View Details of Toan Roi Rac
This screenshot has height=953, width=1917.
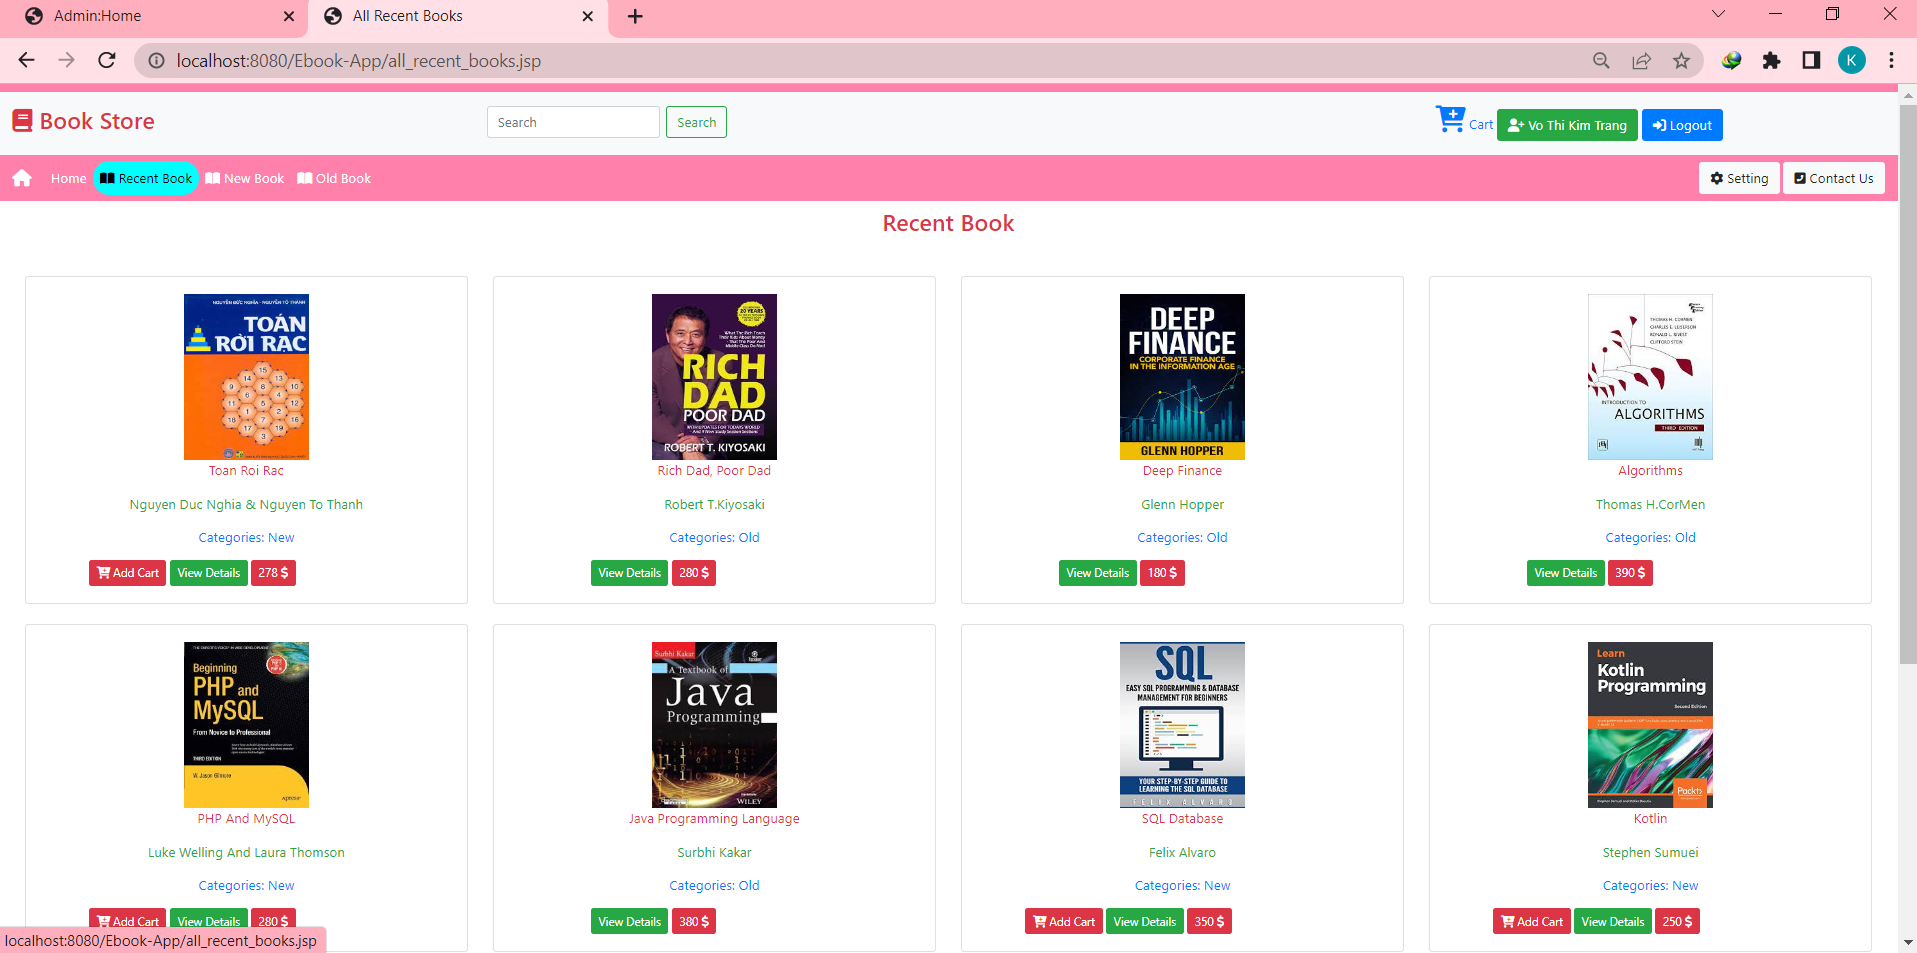[209, 573]
